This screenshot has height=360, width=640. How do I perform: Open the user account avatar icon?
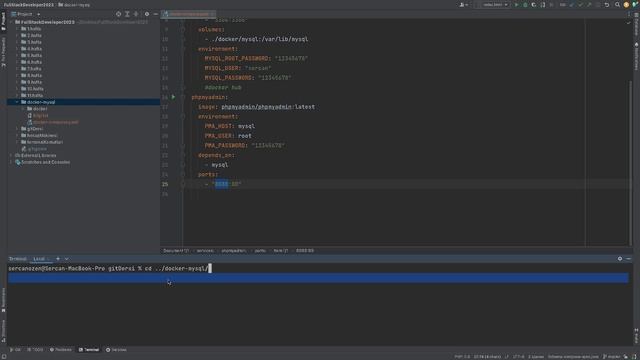pyautogui.click(x=626, y=5)
